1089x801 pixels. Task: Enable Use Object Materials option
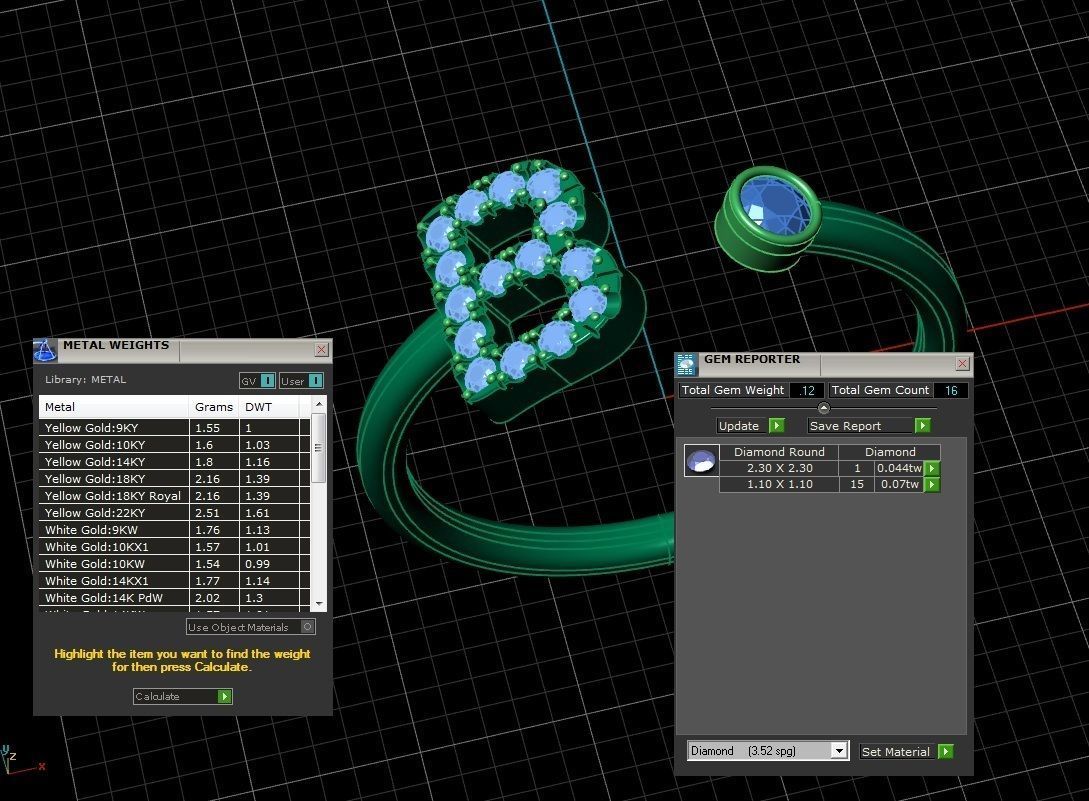click(x=308, y=627)
